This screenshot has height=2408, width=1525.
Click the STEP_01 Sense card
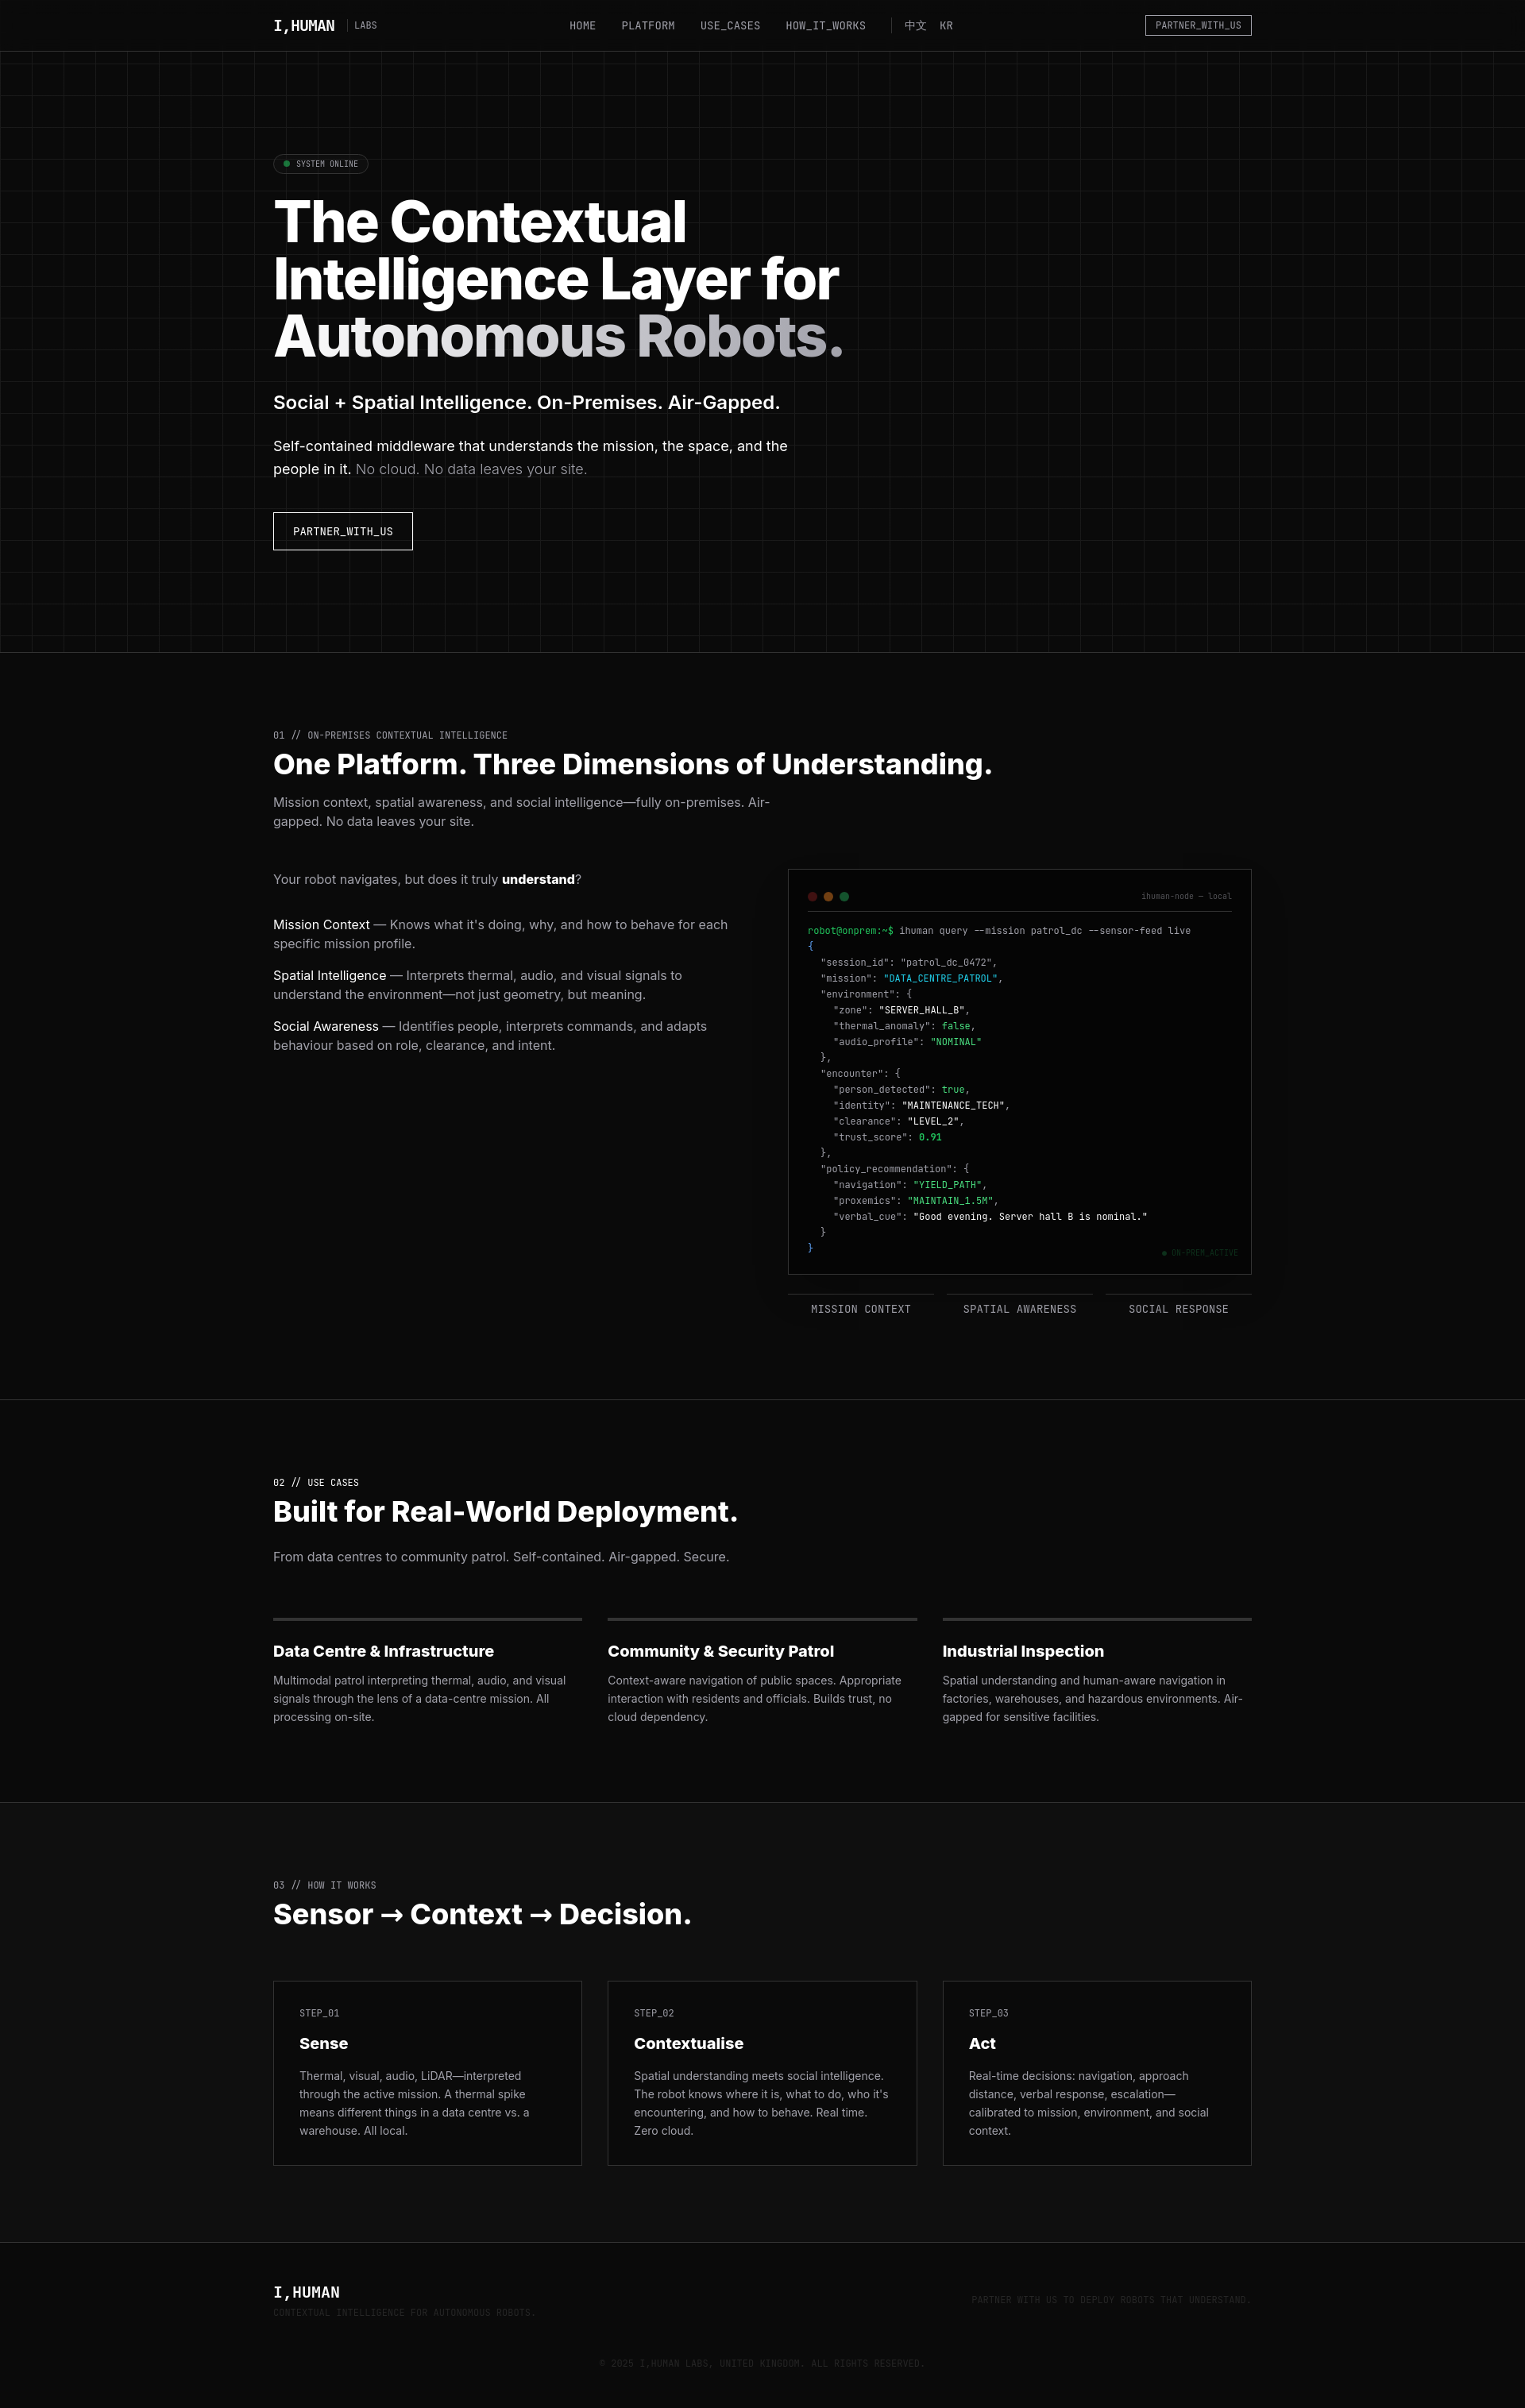[427, 2073]
